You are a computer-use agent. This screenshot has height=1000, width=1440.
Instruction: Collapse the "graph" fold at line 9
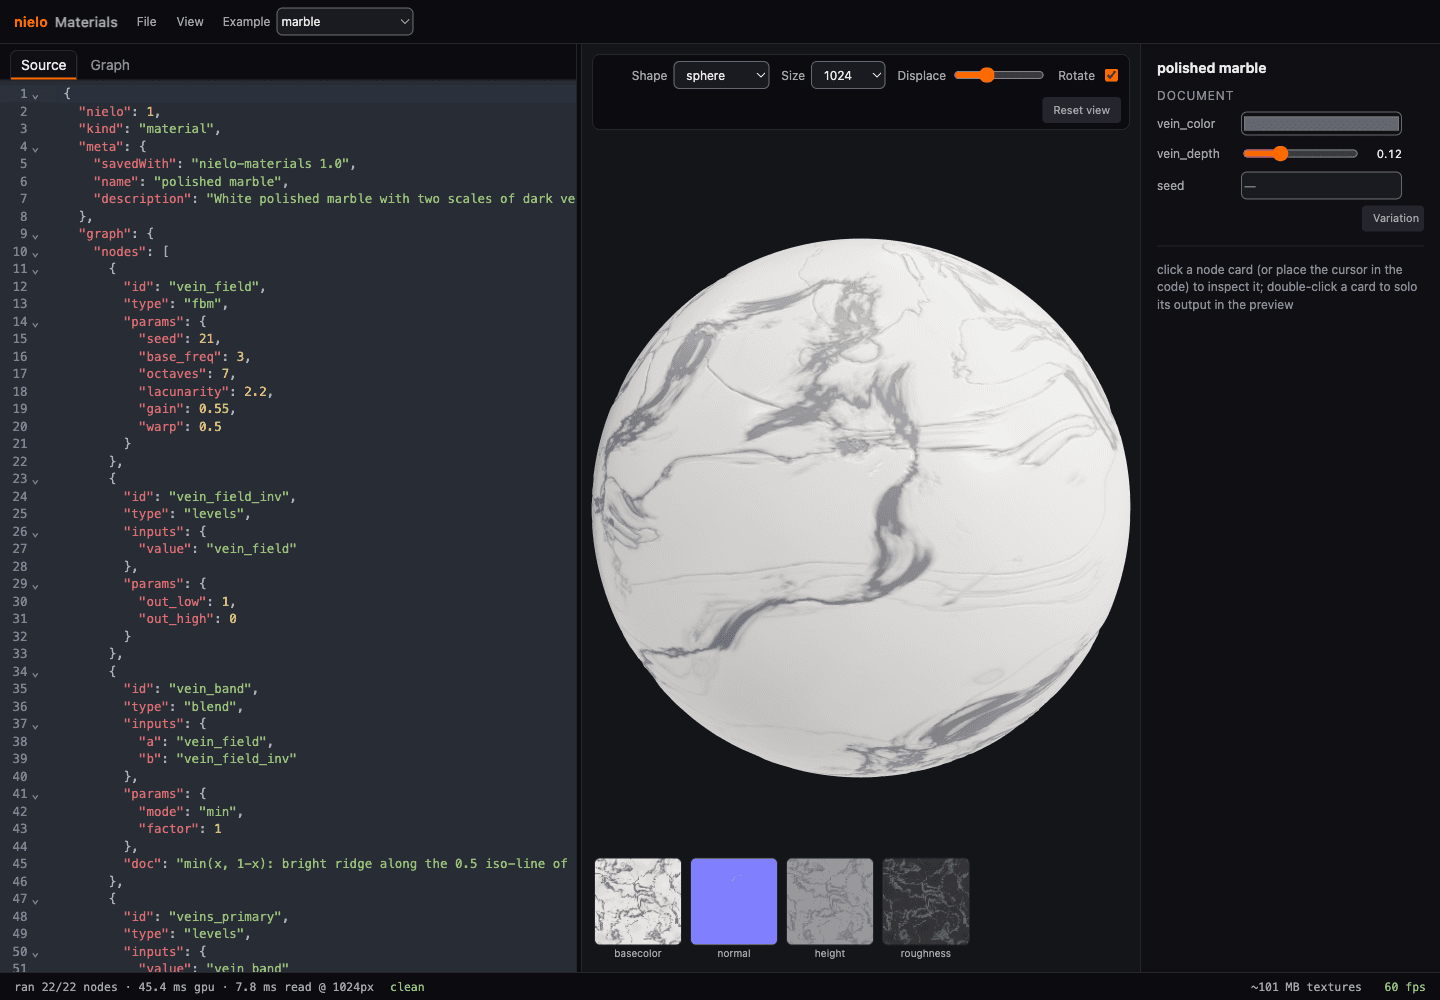pyautogui.click(x=35, y=235)
